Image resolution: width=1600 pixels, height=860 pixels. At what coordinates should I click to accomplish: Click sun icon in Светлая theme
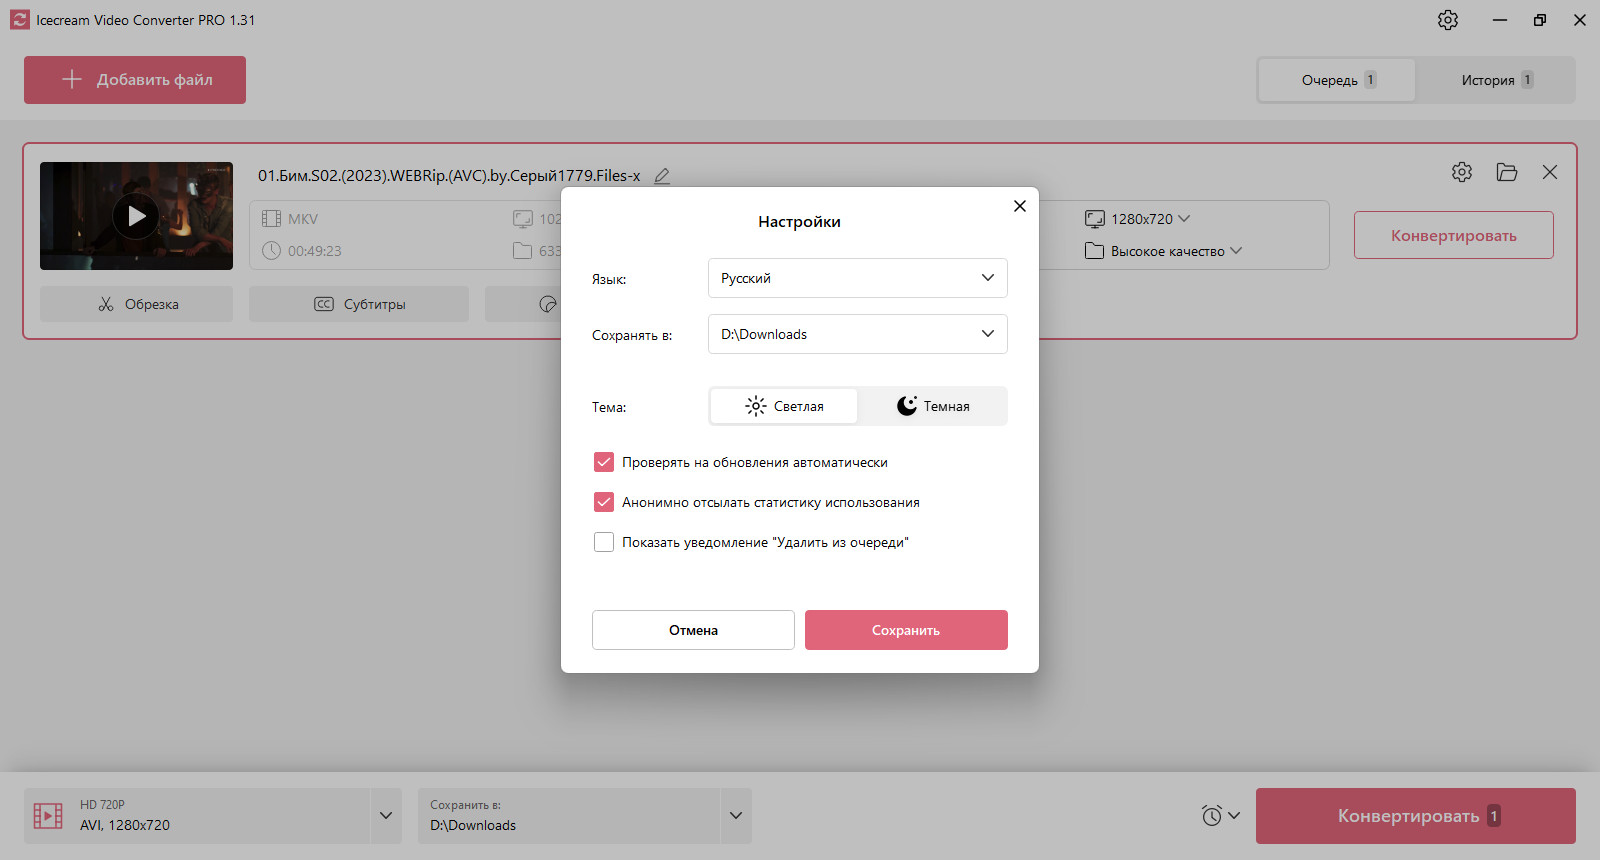coord(756,406)
